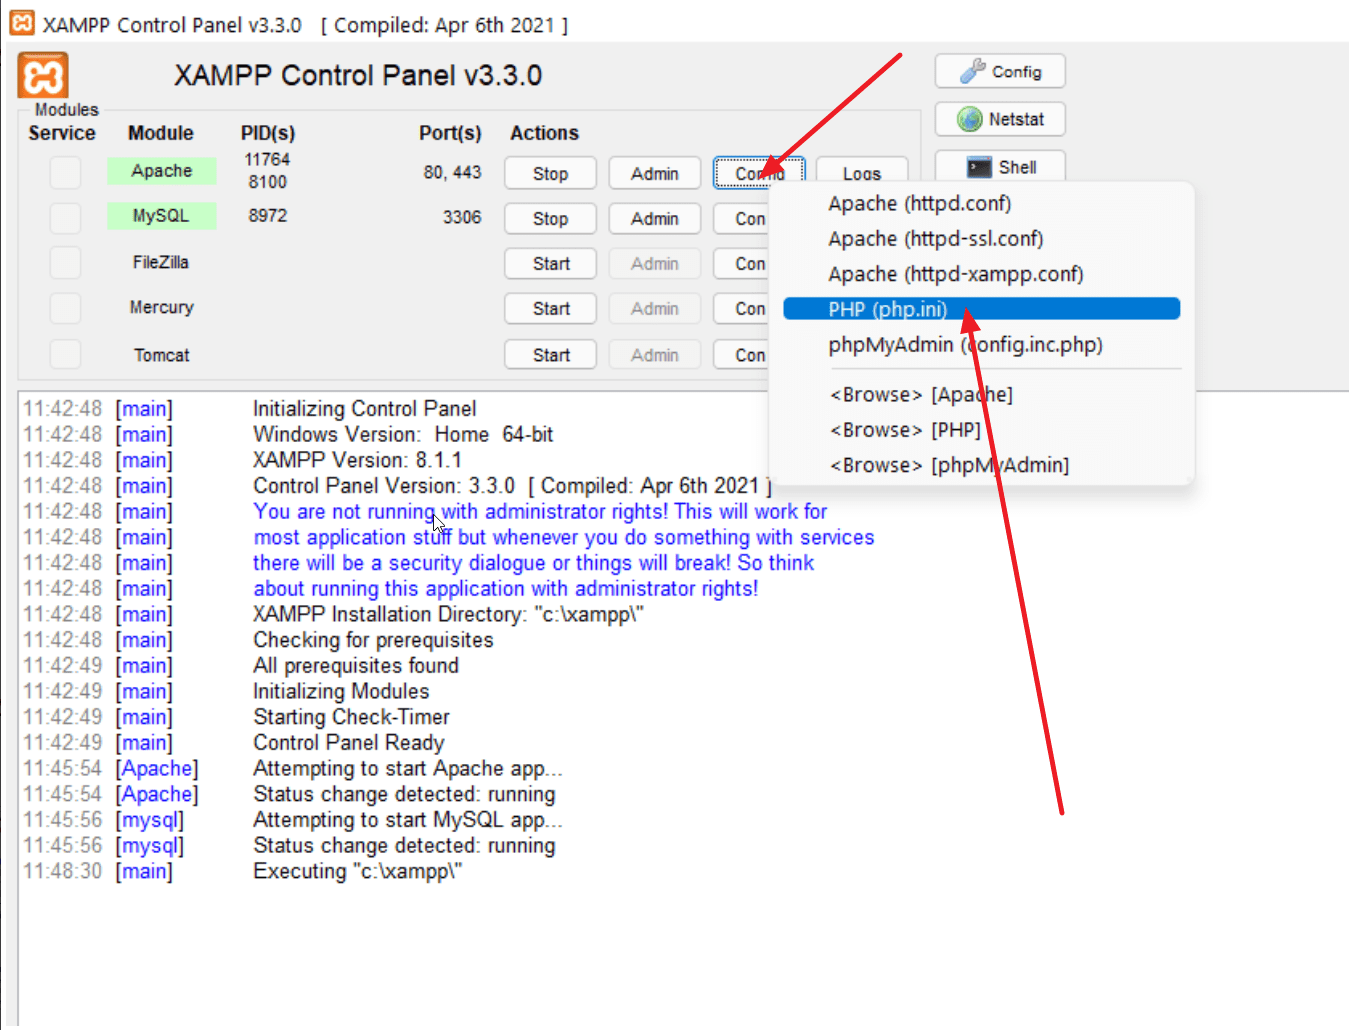
Task: Click the XAMPP orange logo icon
Action: coord(43,76)
